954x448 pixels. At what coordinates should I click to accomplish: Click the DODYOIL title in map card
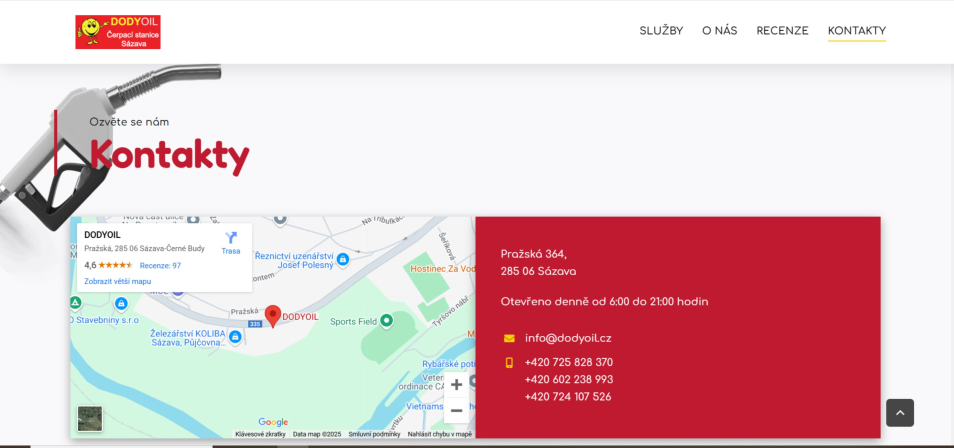point(102,234)
